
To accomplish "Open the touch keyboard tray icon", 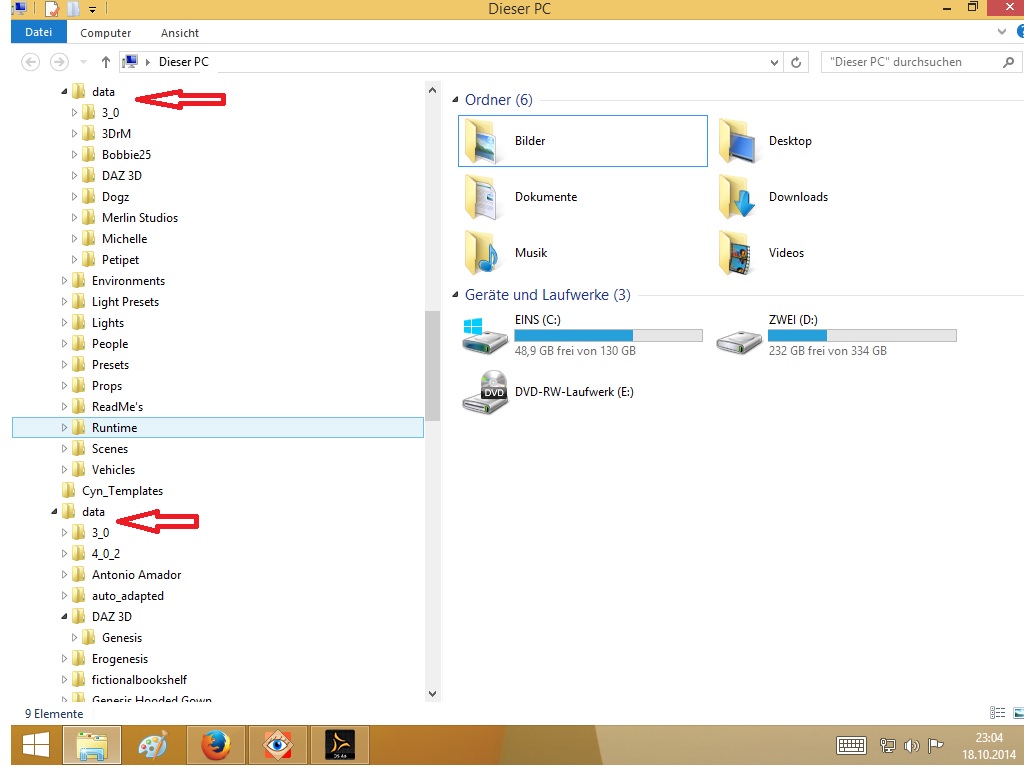I will (851, 745).
